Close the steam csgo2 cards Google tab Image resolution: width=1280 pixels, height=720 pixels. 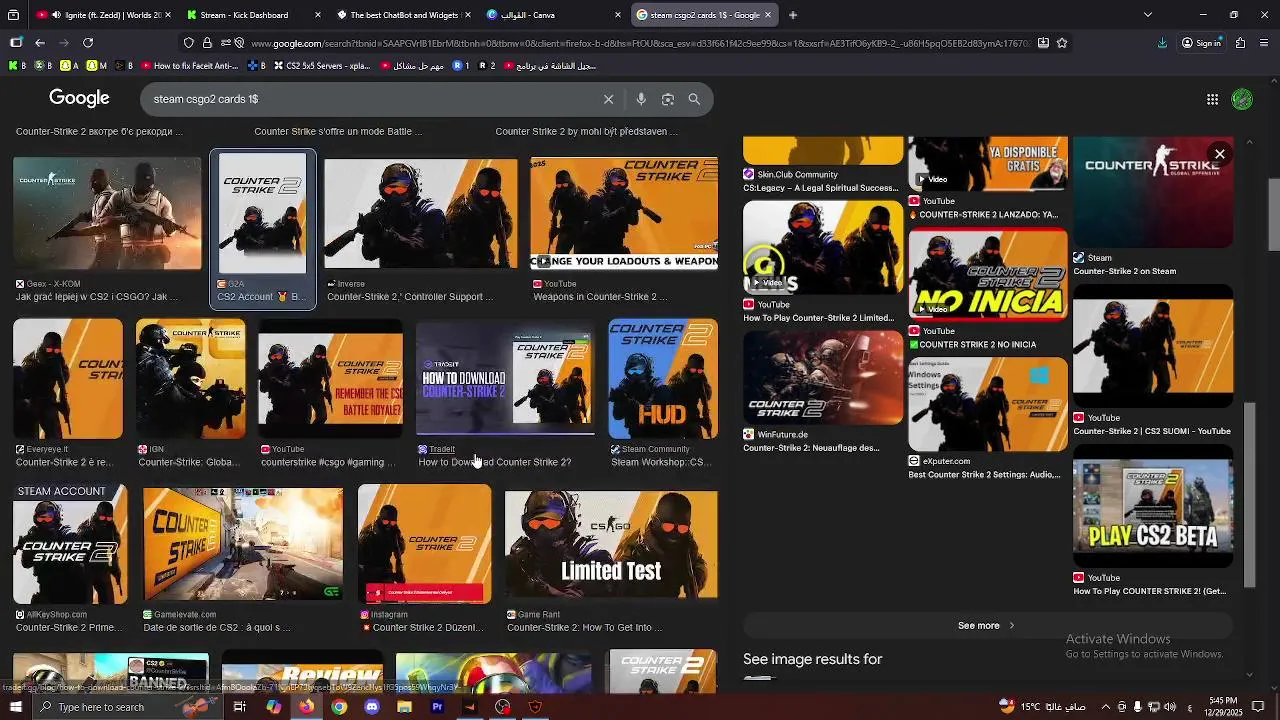768,15
